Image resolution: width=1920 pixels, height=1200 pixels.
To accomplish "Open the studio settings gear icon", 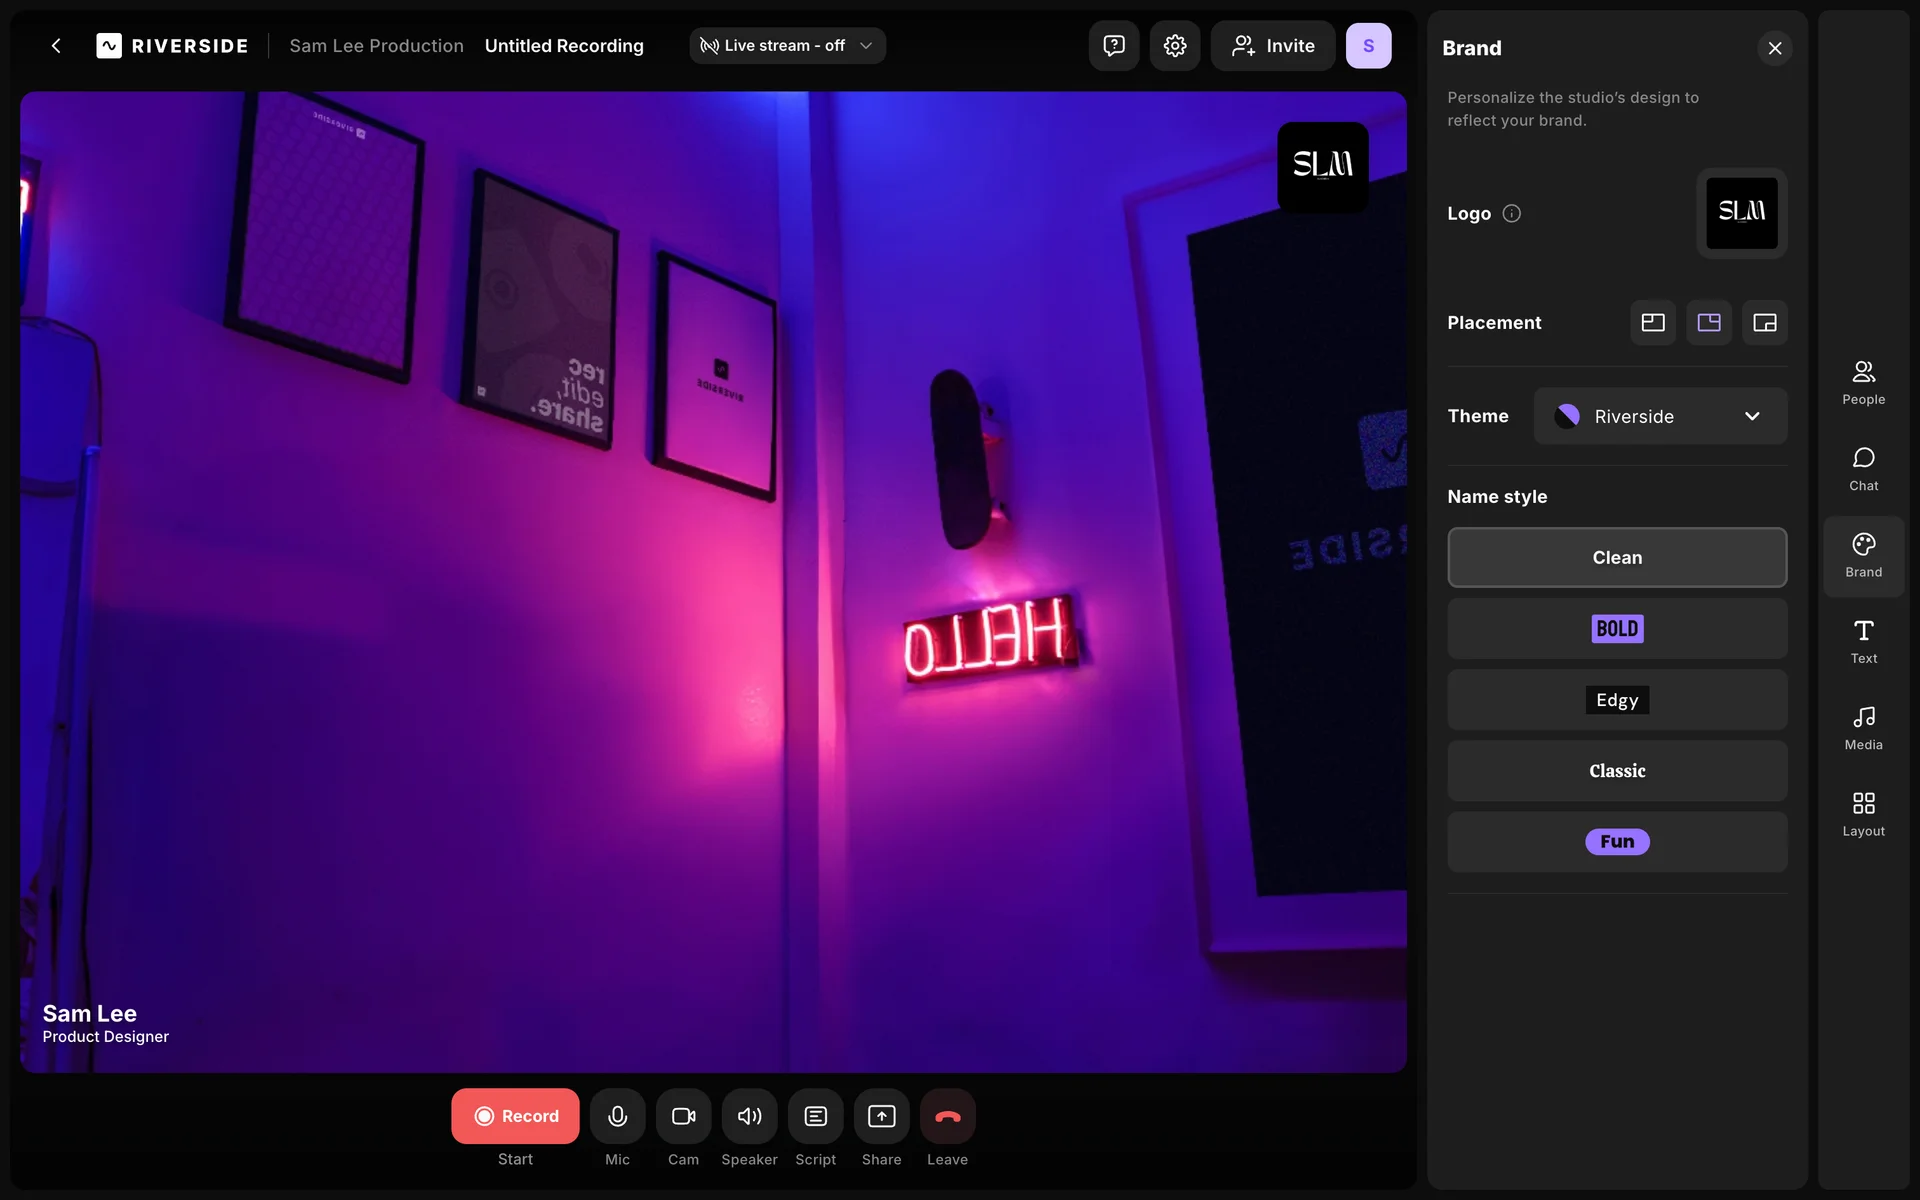I will (x=1174, y=46).
